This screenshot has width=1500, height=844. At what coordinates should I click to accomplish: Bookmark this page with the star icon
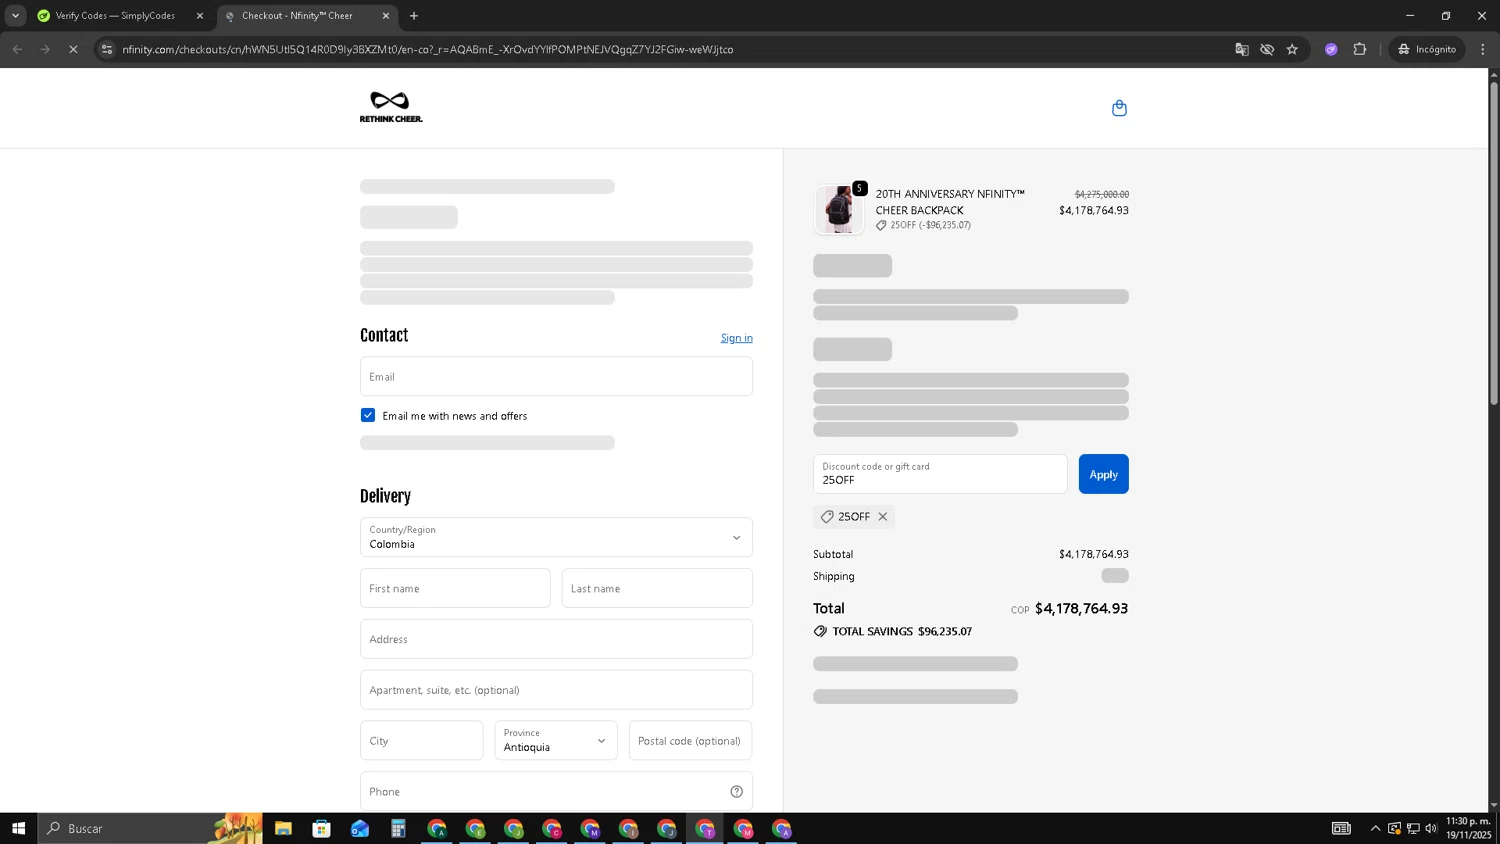[x=1292, y=49]
